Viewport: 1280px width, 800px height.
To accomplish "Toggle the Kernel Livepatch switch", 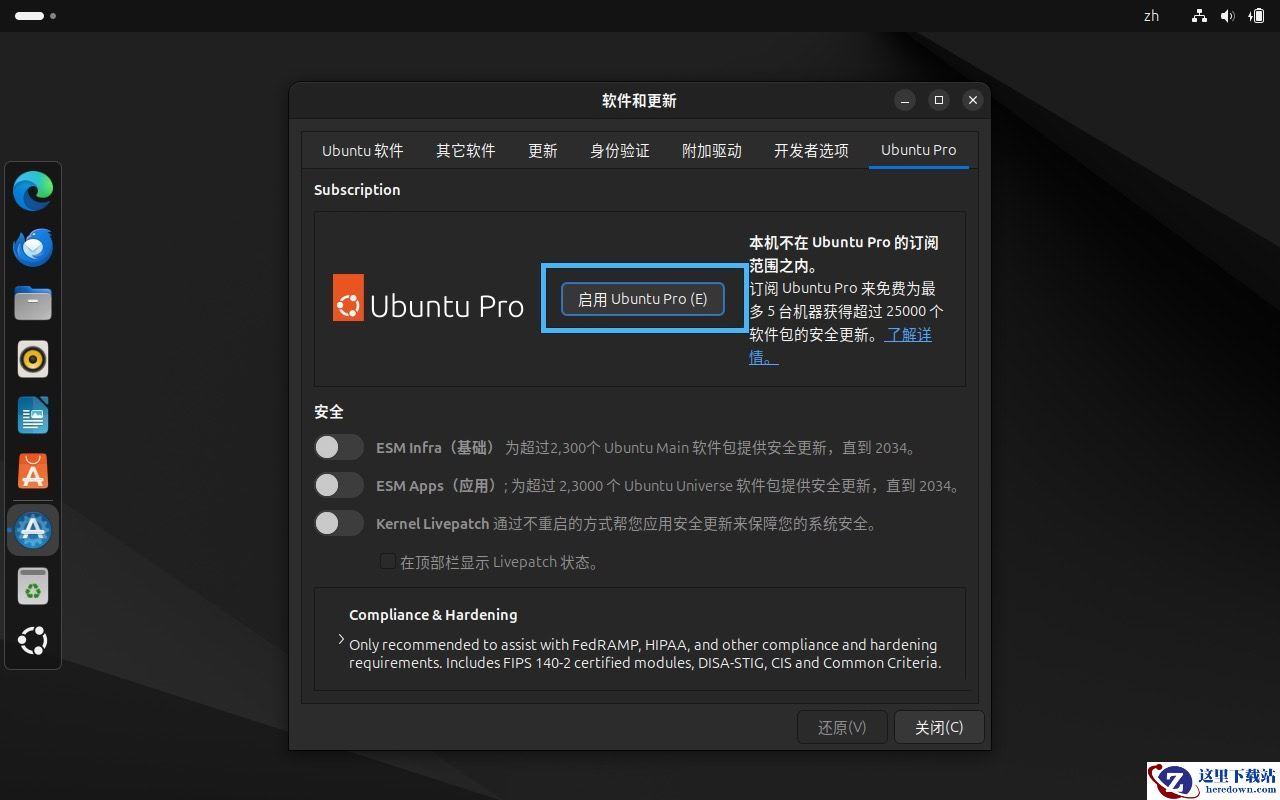I will [x=339, y=523].
